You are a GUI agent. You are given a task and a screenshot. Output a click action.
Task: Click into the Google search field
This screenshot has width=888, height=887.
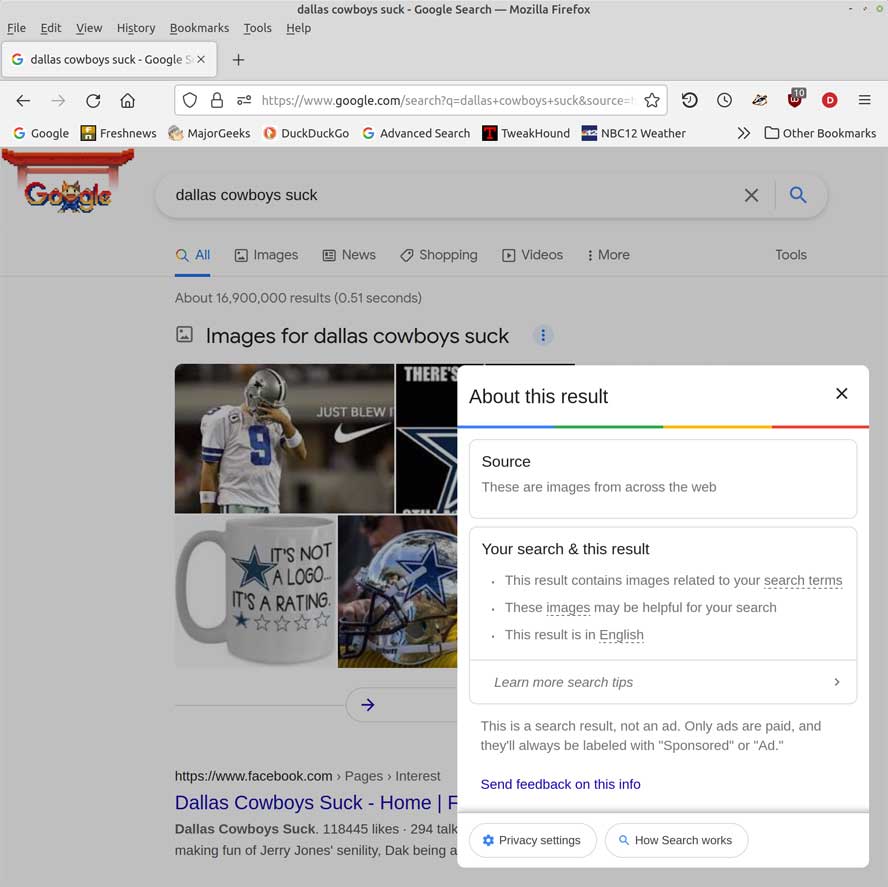[x=453, y=195]
